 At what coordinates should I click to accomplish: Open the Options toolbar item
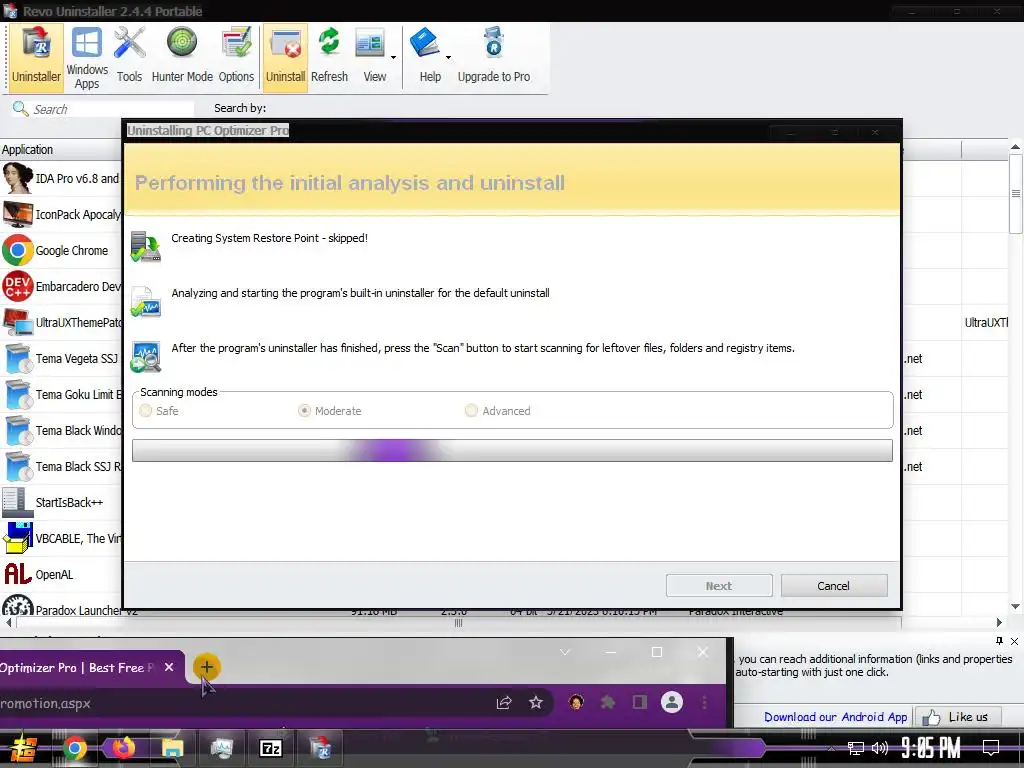pos(236,57)
